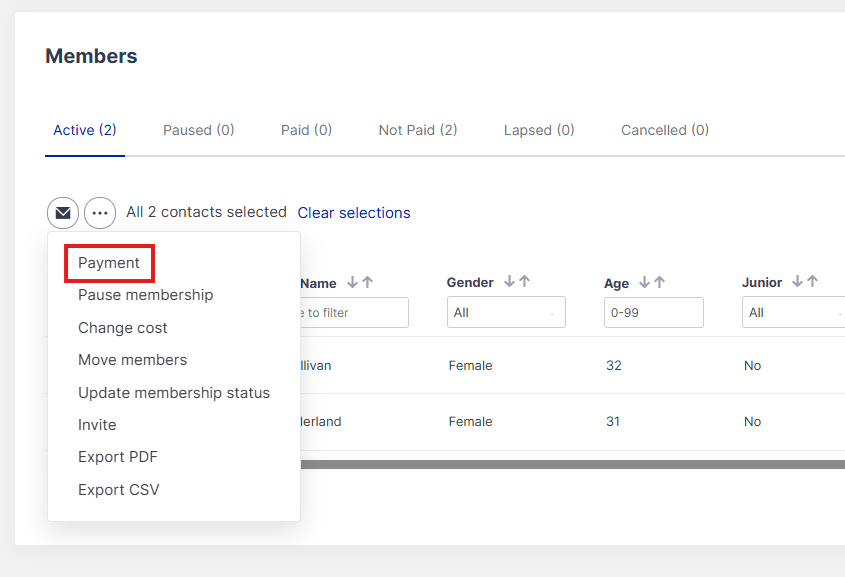Image resolution: width=845 pixels, height=577 pixels.
Task: Click the down sort arrow beside Age
Action: [x=645, y=282]
